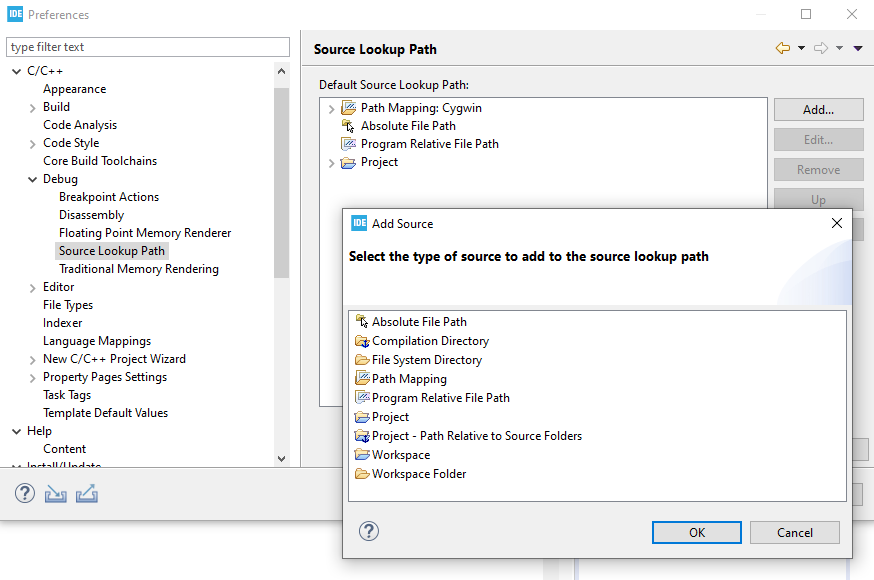
Task: Click the help icon in Add Source dialog
Action: click(x=369, y=532)
